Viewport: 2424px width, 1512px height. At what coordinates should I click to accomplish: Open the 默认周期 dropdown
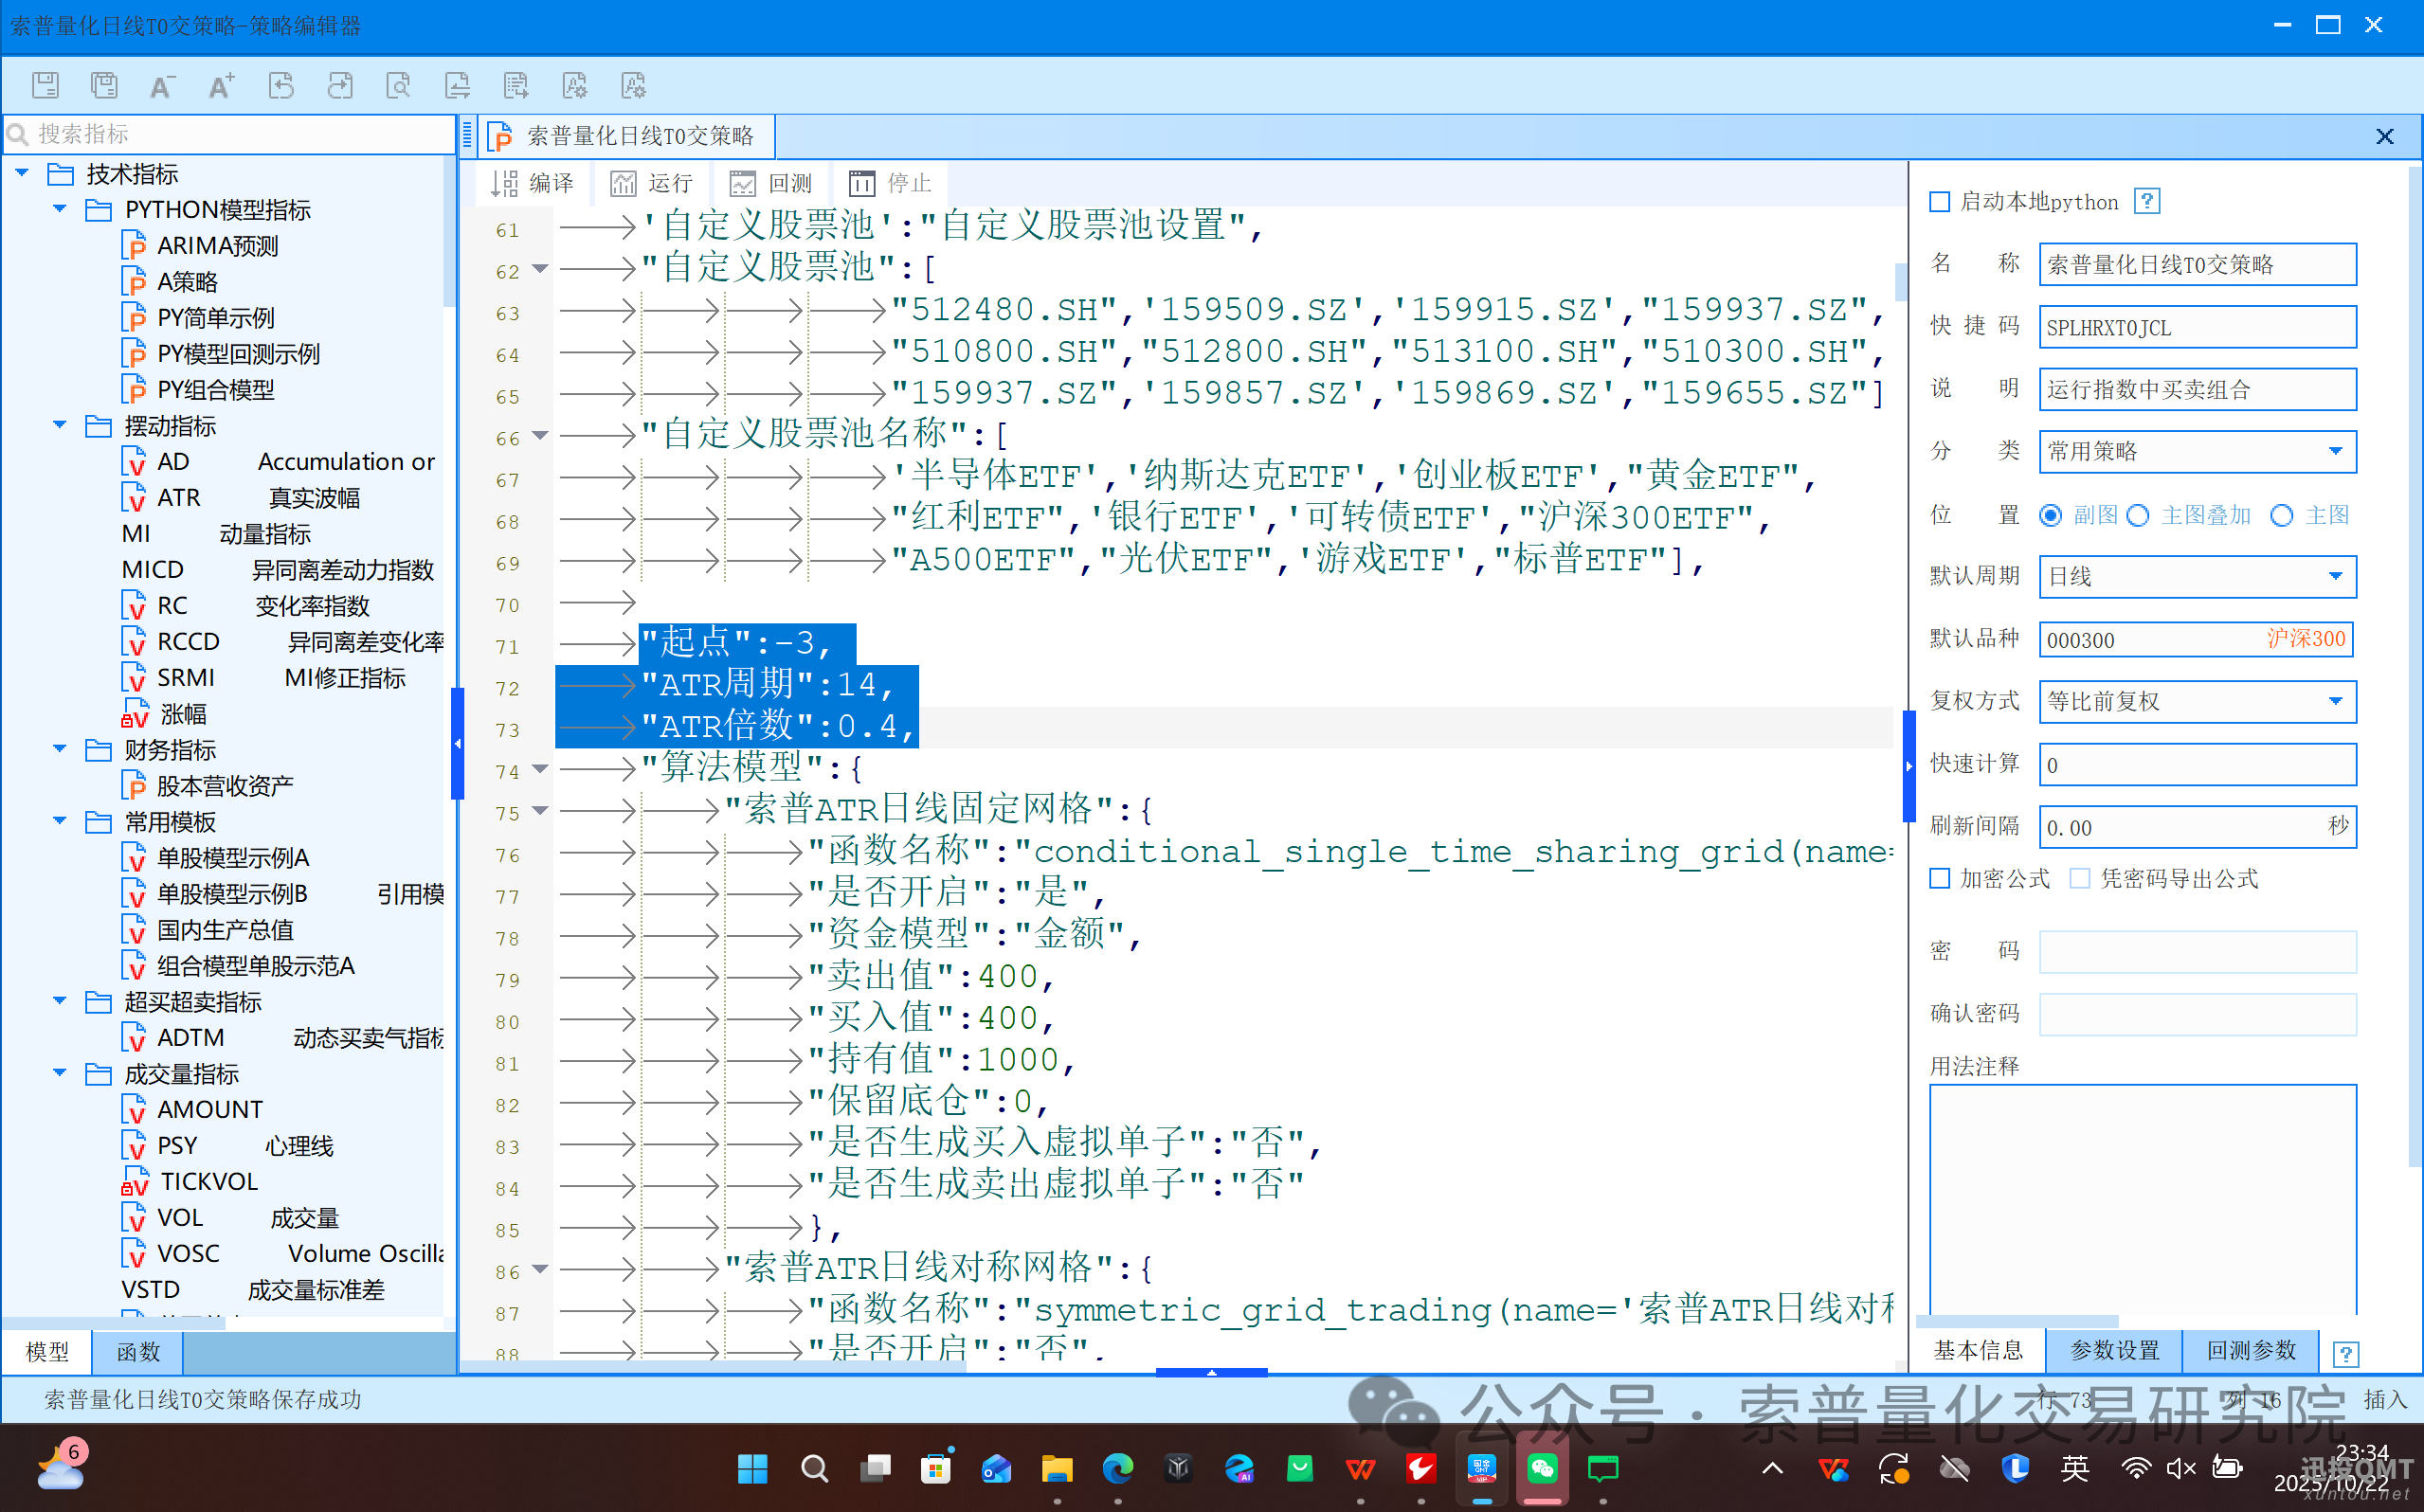click(2335, 576)
